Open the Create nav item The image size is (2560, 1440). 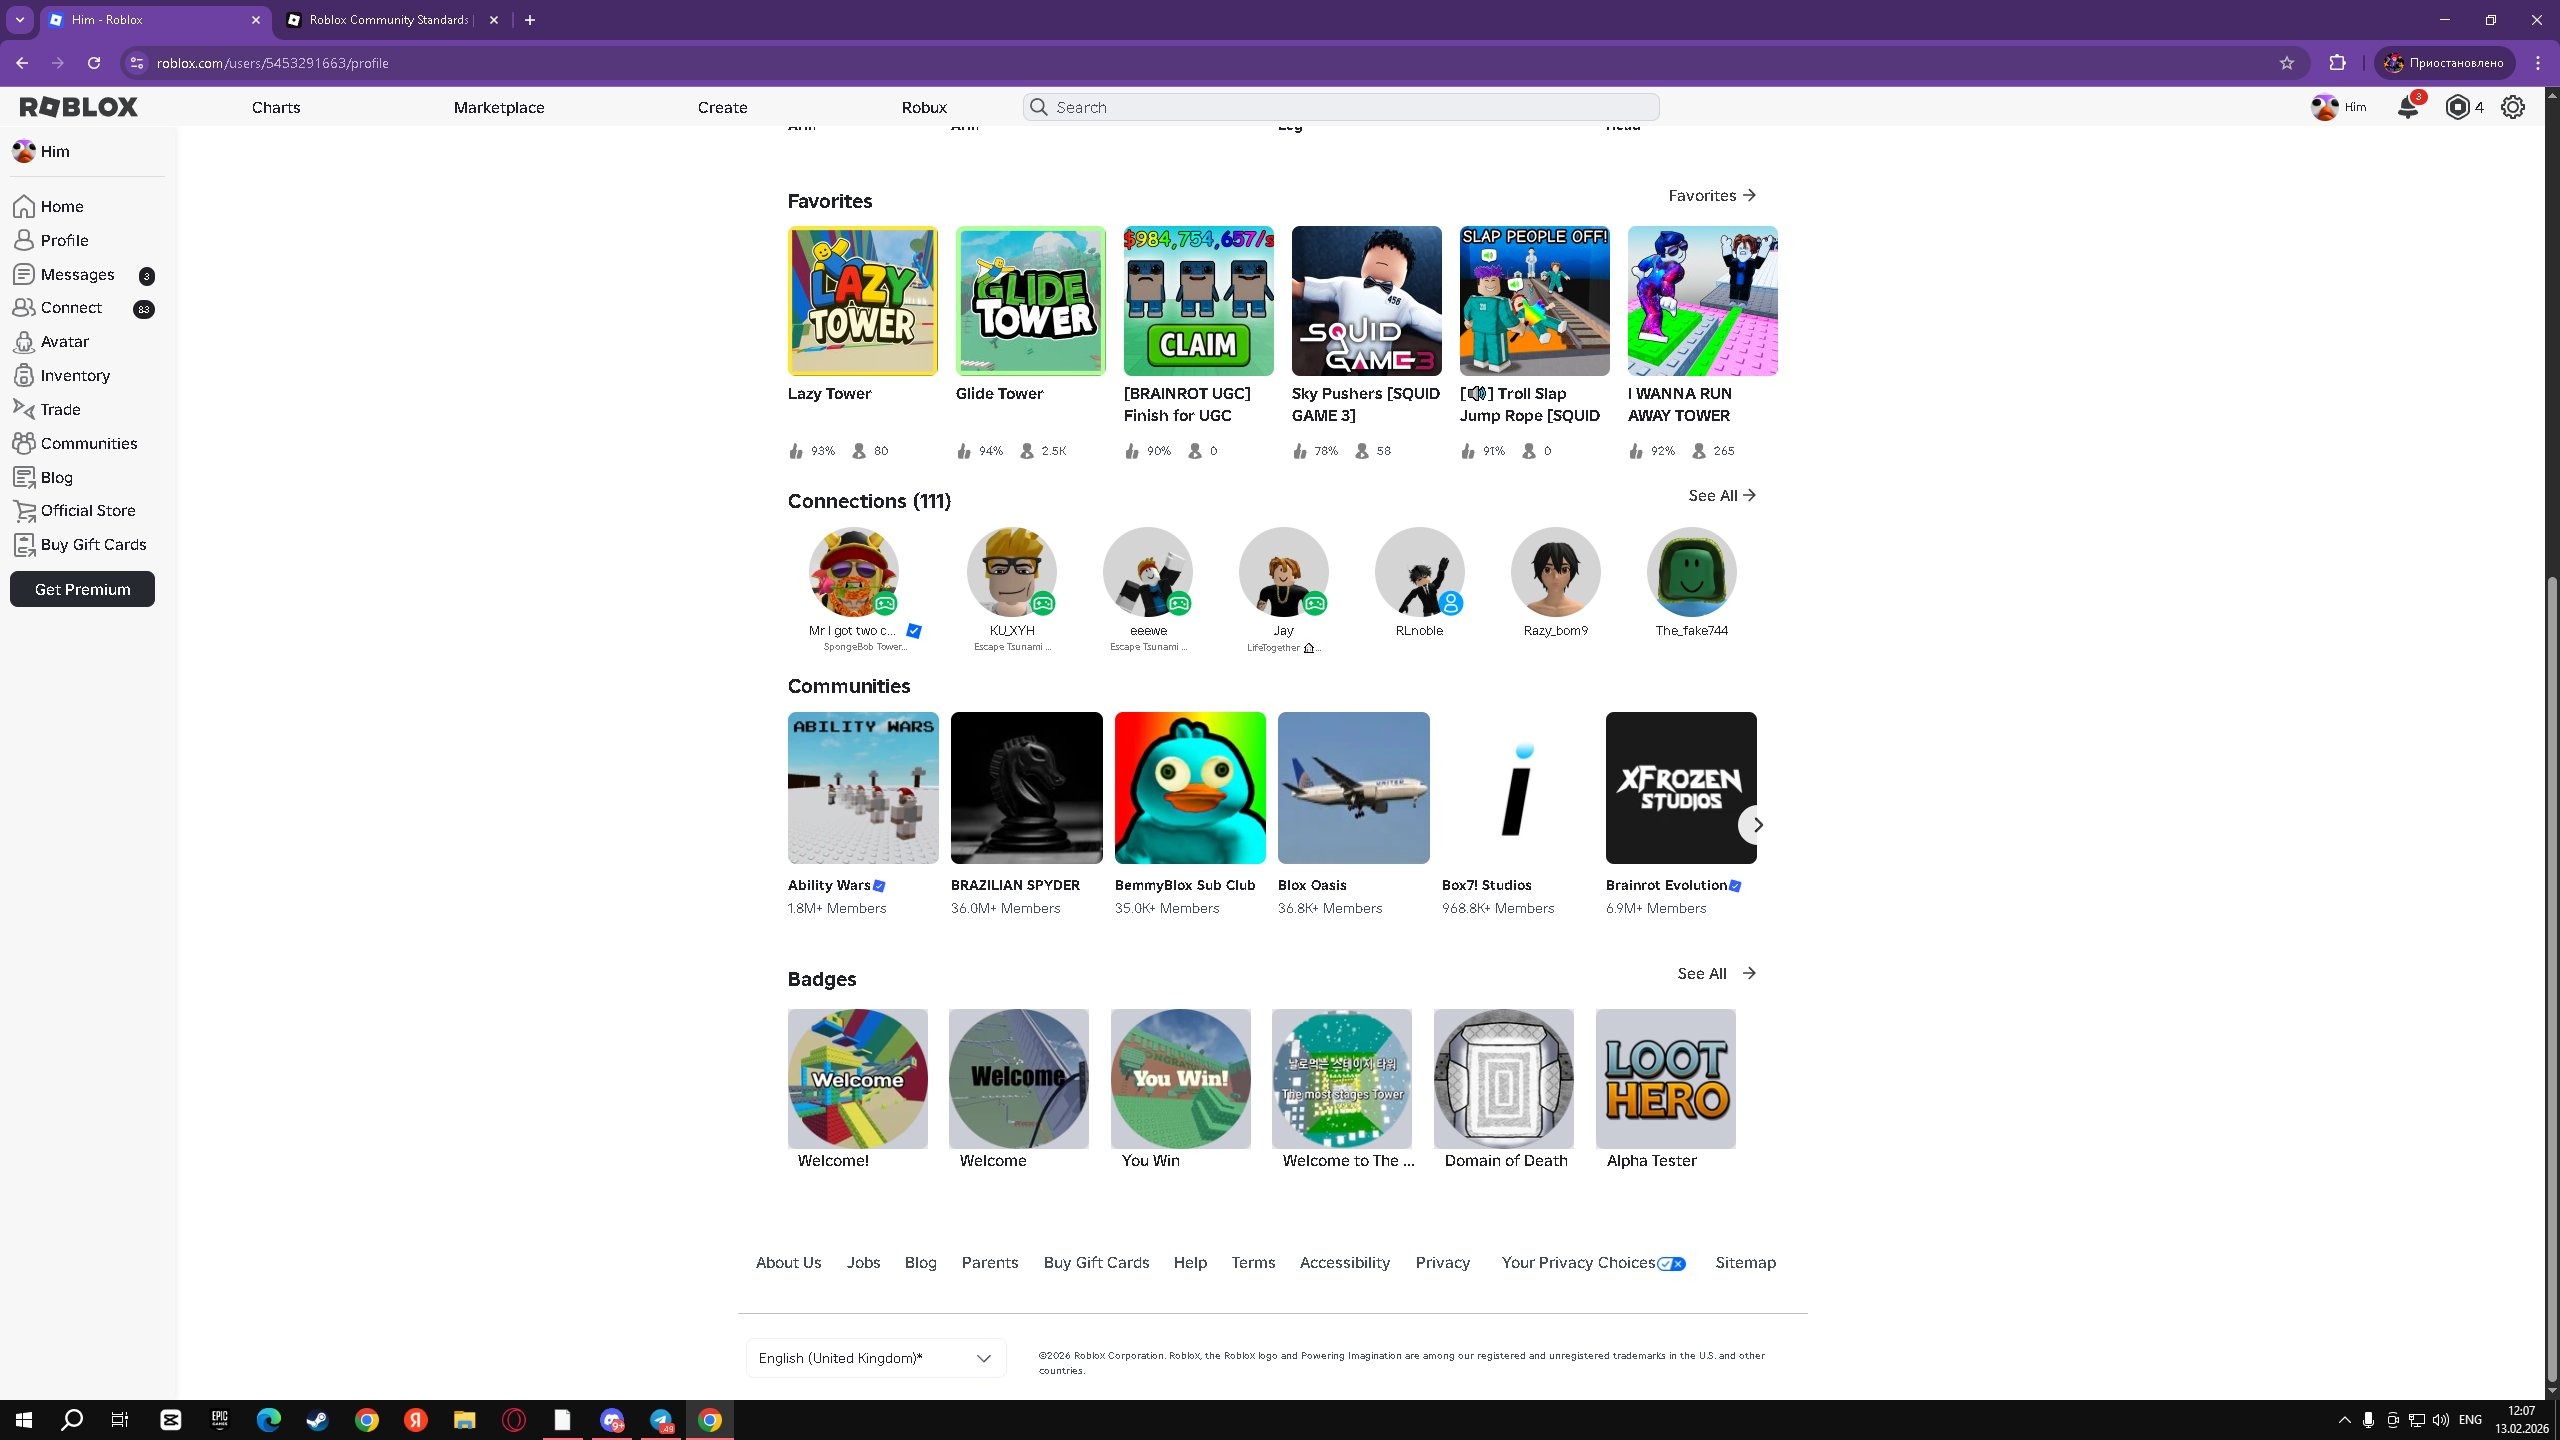point(722,107)
